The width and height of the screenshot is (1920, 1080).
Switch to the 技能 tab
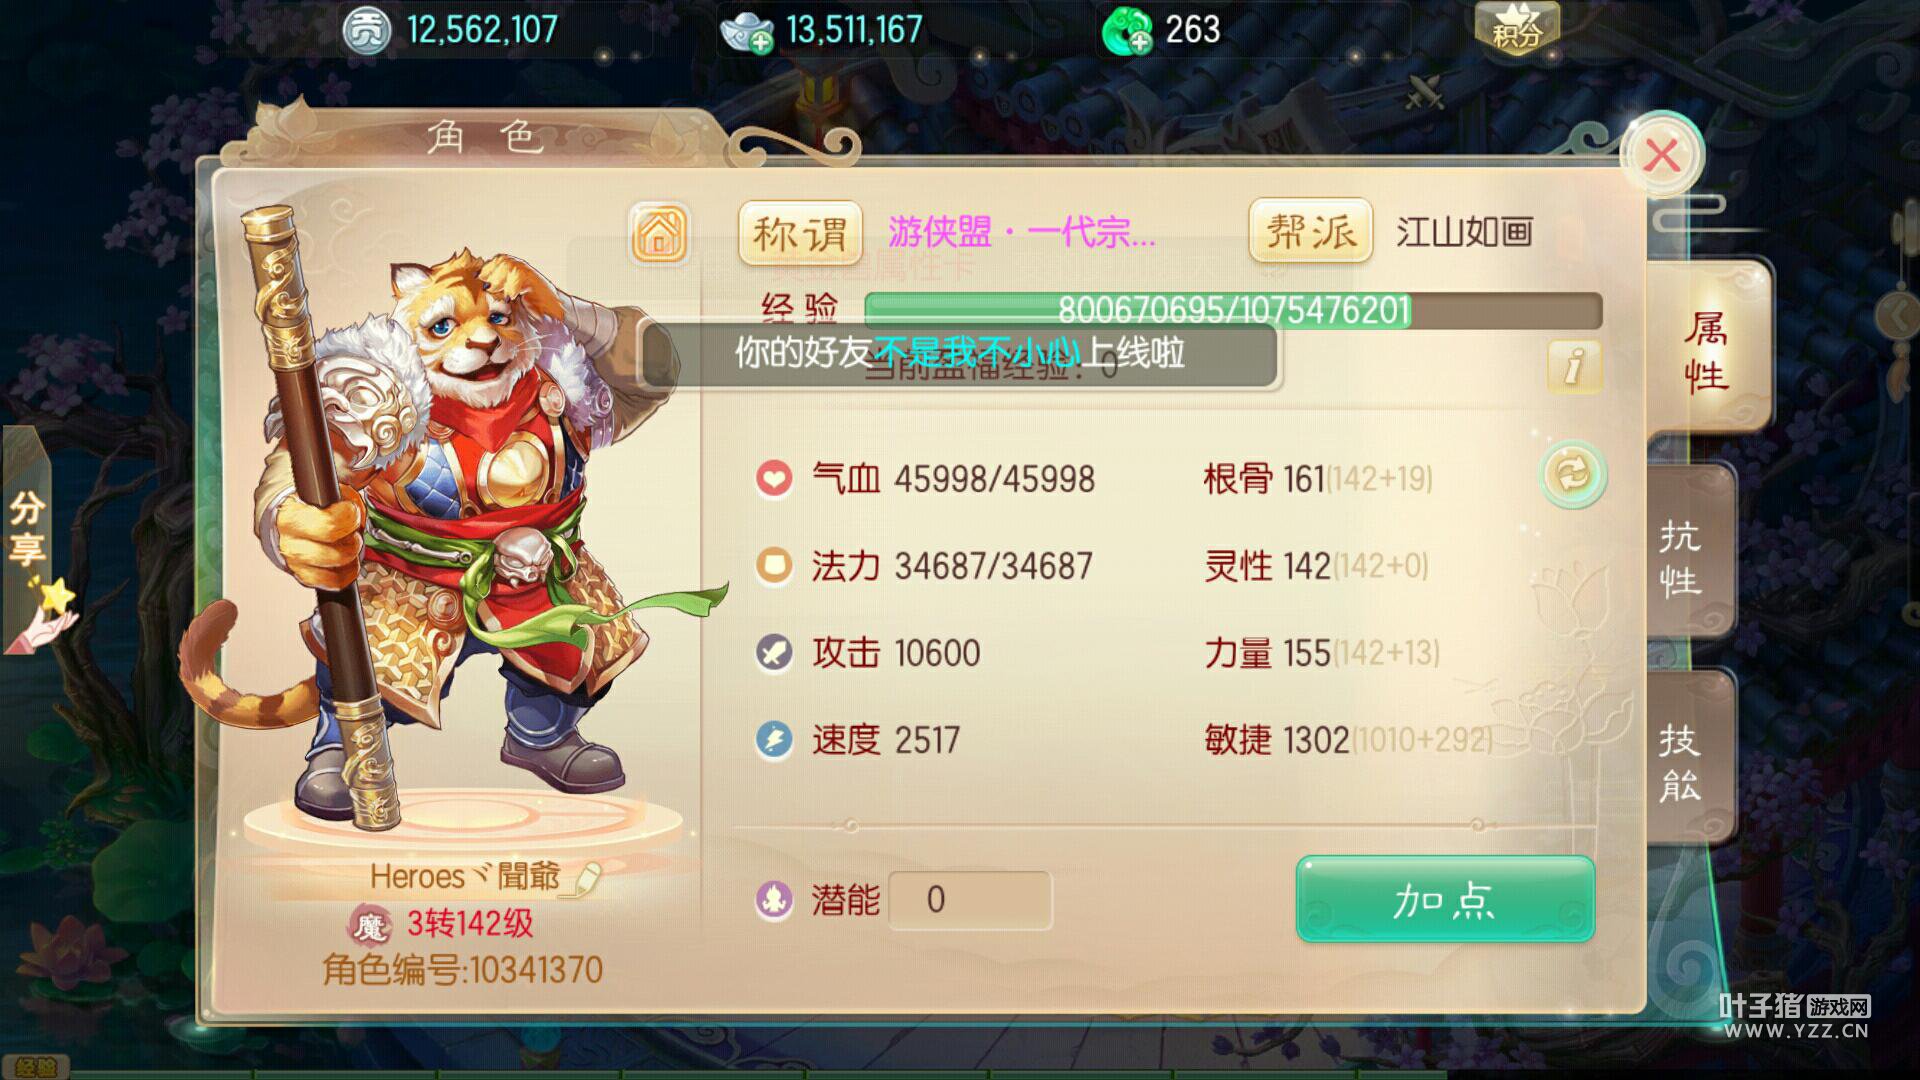1690,760
